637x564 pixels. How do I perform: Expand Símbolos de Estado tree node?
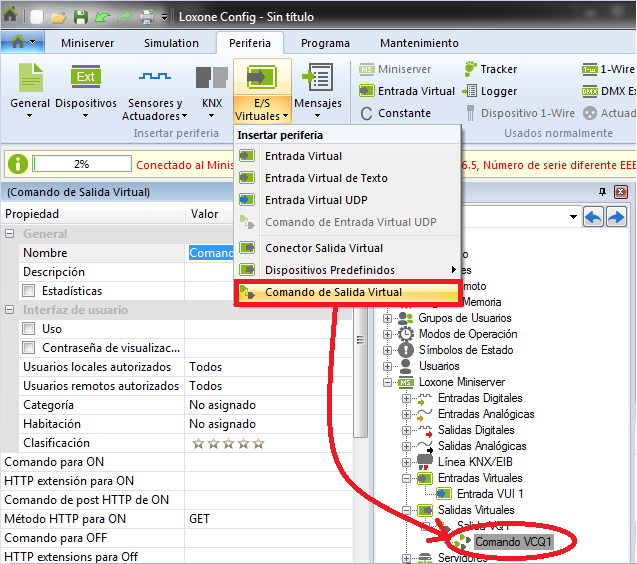point(387,350)
